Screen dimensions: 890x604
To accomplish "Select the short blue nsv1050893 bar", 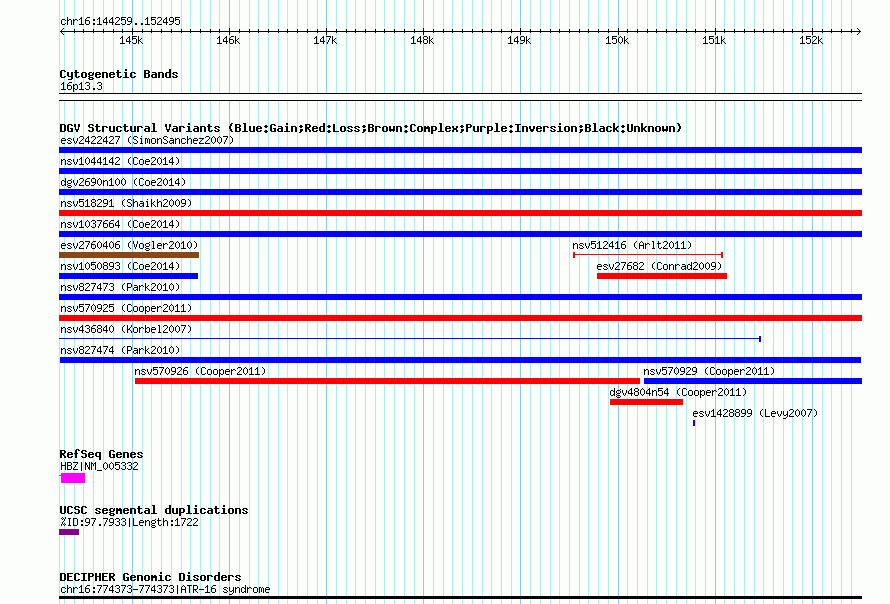I will 128,276.
